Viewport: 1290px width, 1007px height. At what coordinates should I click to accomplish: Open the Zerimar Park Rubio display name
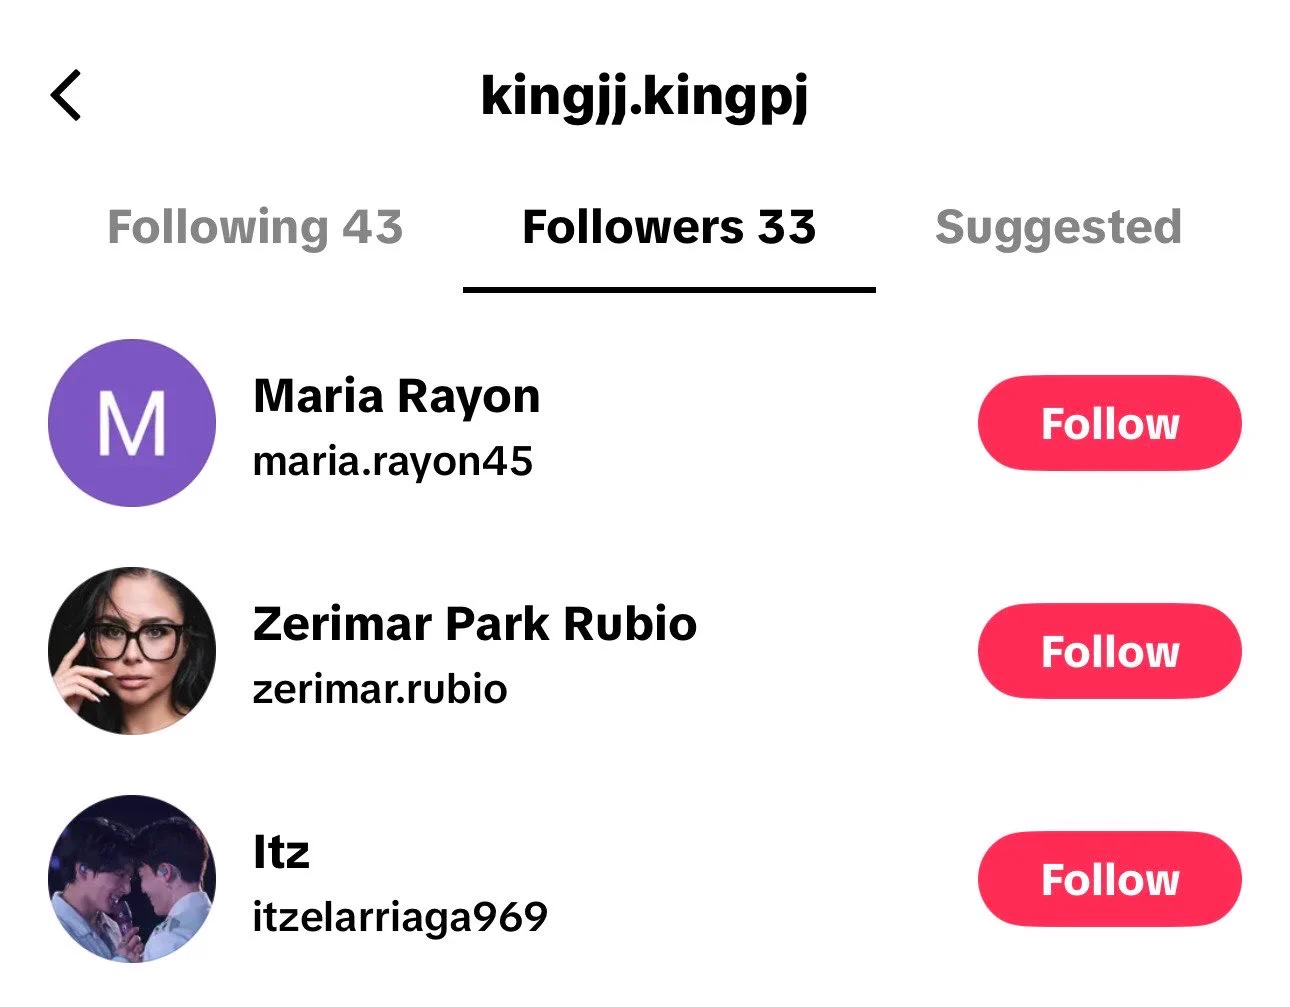point(475,624)
